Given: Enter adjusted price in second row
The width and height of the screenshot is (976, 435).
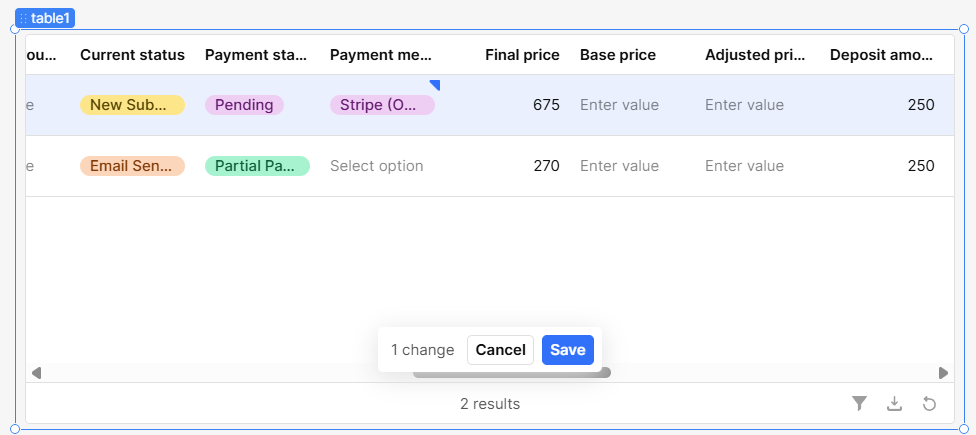Looking at the screenshot, I should coord(744,166).
